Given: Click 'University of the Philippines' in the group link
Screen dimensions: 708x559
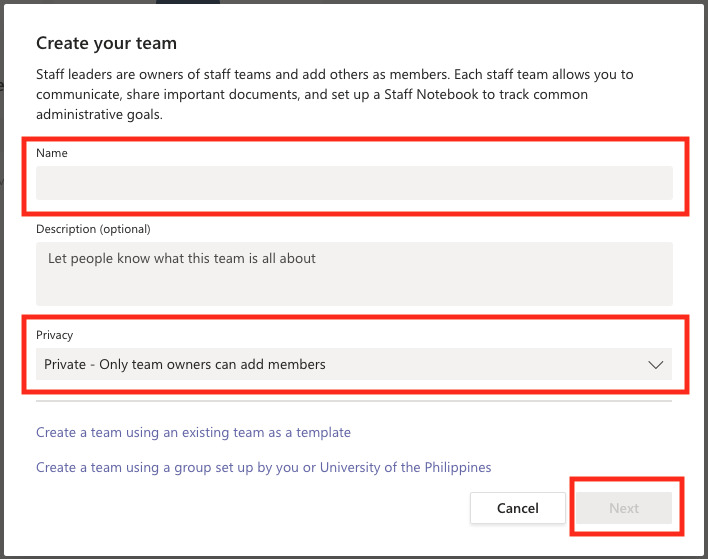Looking at the screenshot, I should point(405,467).
